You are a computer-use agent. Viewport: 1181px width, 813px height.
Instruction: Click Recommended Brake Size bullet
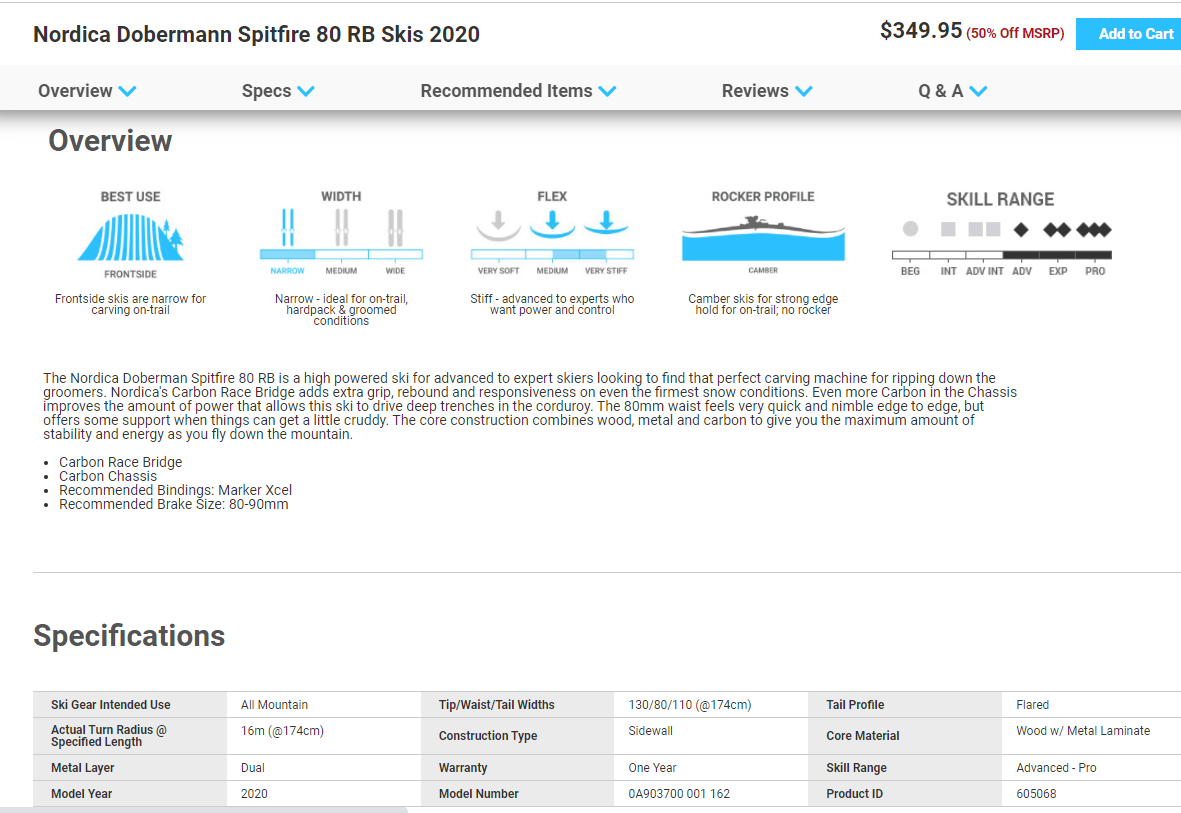pos(173,504)
